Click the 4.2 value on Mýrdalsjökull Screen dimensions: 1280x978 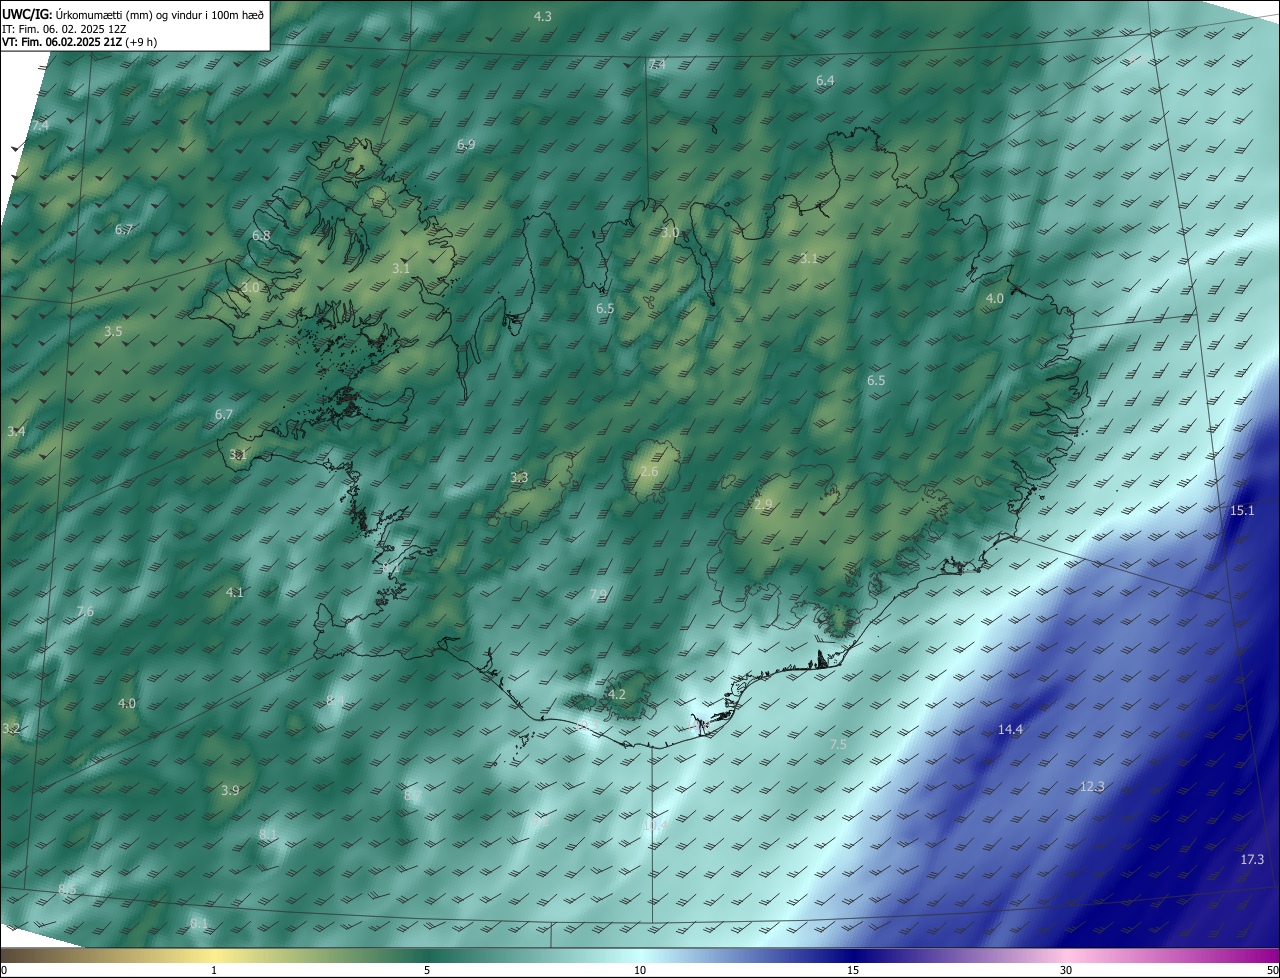pyautogui.click(x=617, y=694)
